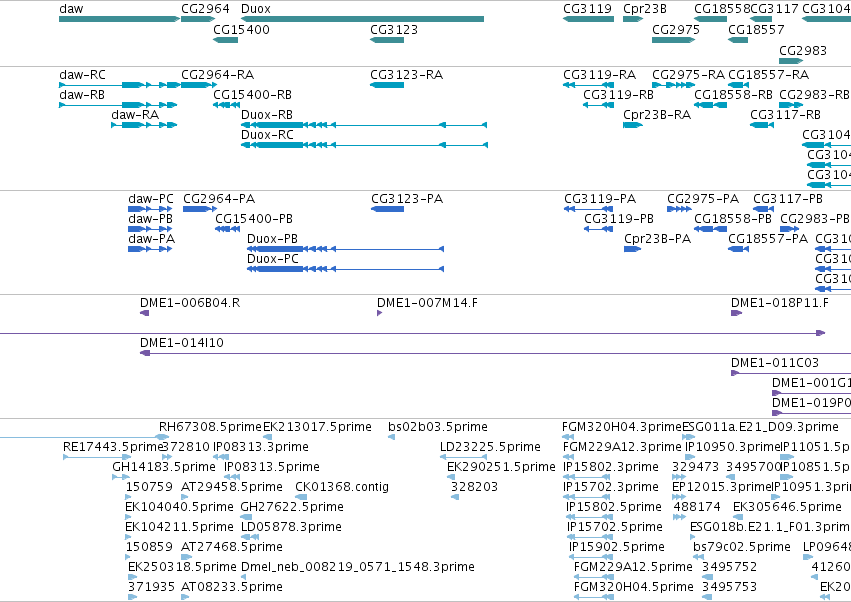Click the daw-PB protein feature
This screenshot has height=602, width=851.
(x=150, y=229)
